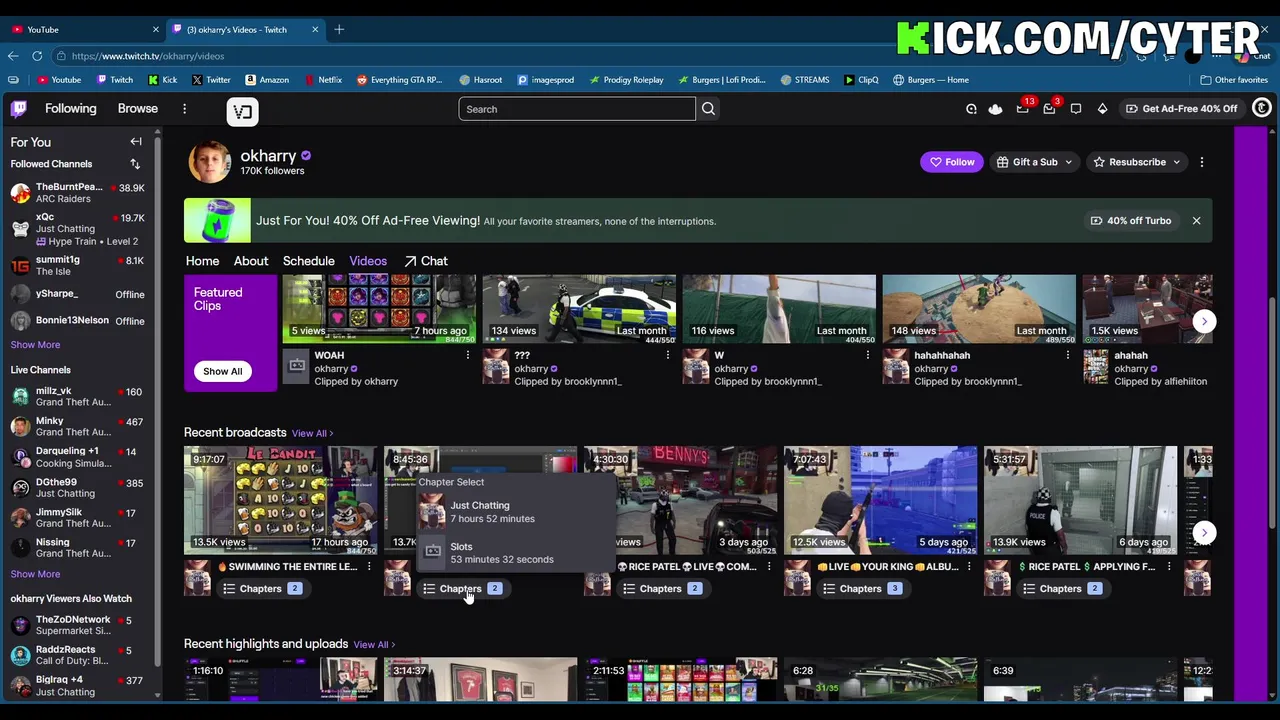Open a new browser tab
The image size is (1280, 720).
point(339,29)
